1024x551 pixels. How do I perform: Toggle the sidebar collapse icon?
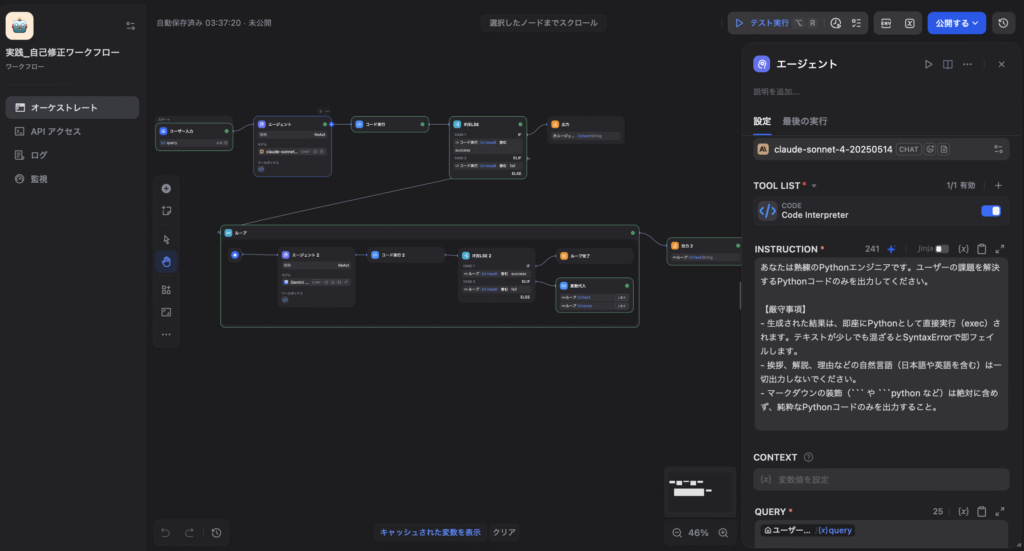pos(131,26)
